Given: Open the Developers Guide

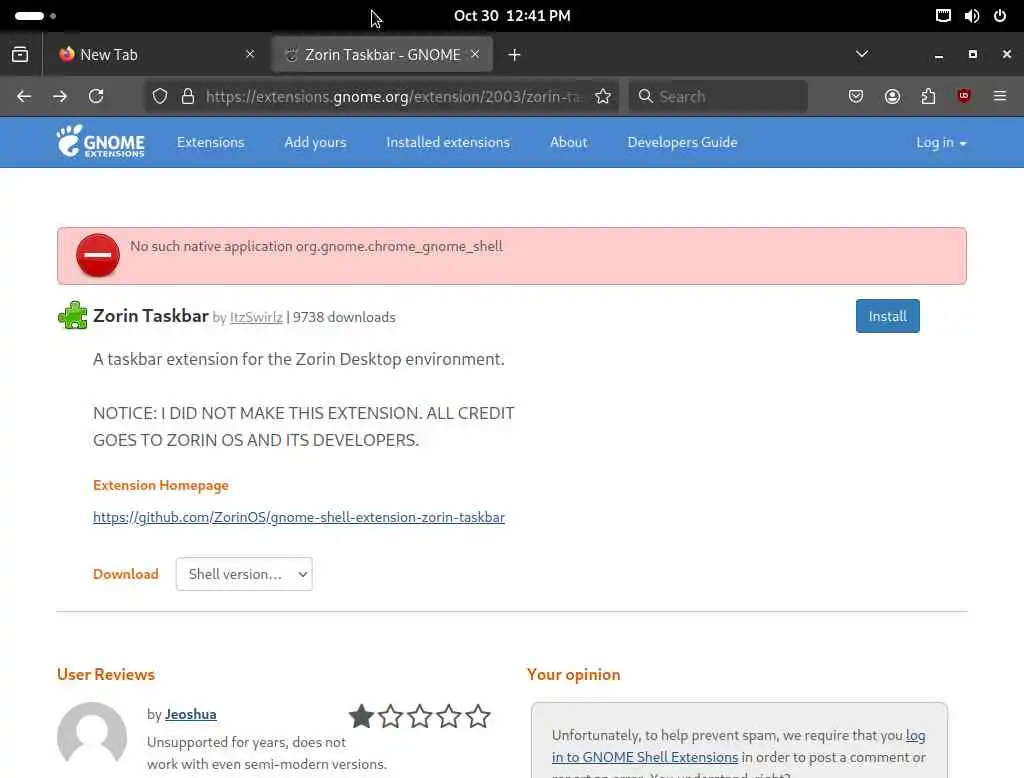Looking at the screenshot, I should (x=682, y=142).
